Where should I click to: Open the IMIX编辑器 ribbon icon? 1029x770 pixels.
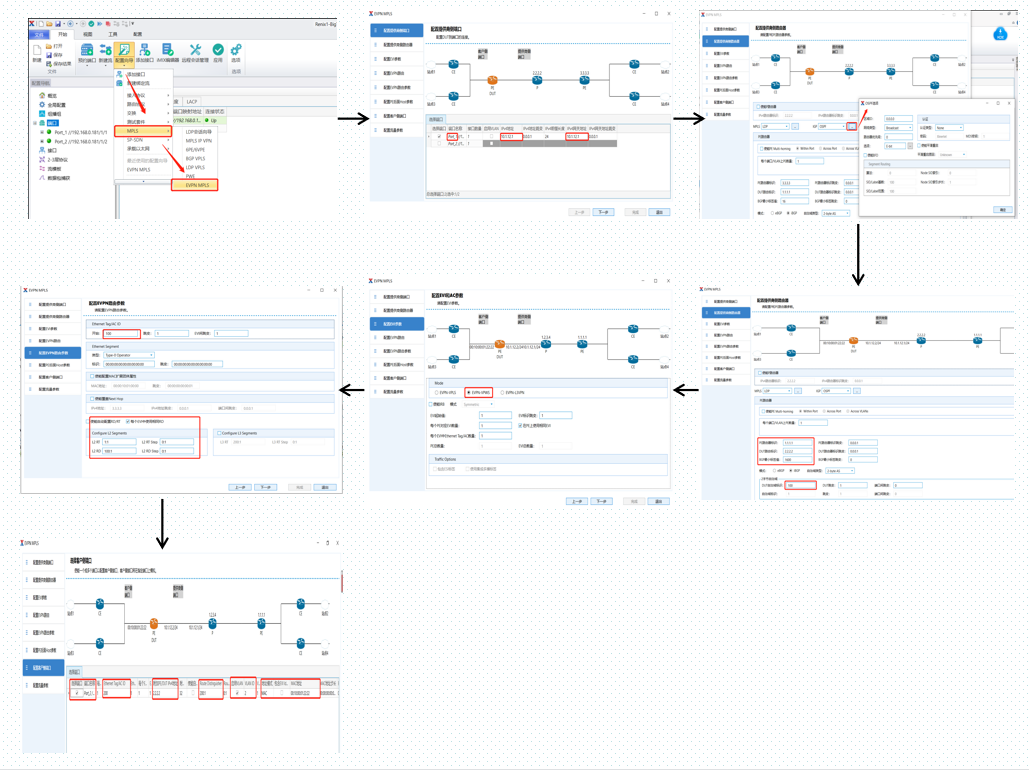coord(167,50)
